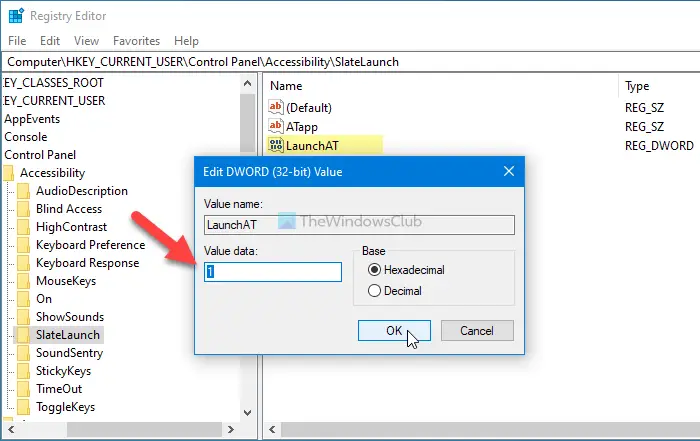Click the tree pane horizontal scrollbar thumb
Viewport: 700px width, 441px height.
(x=144, y=429)
